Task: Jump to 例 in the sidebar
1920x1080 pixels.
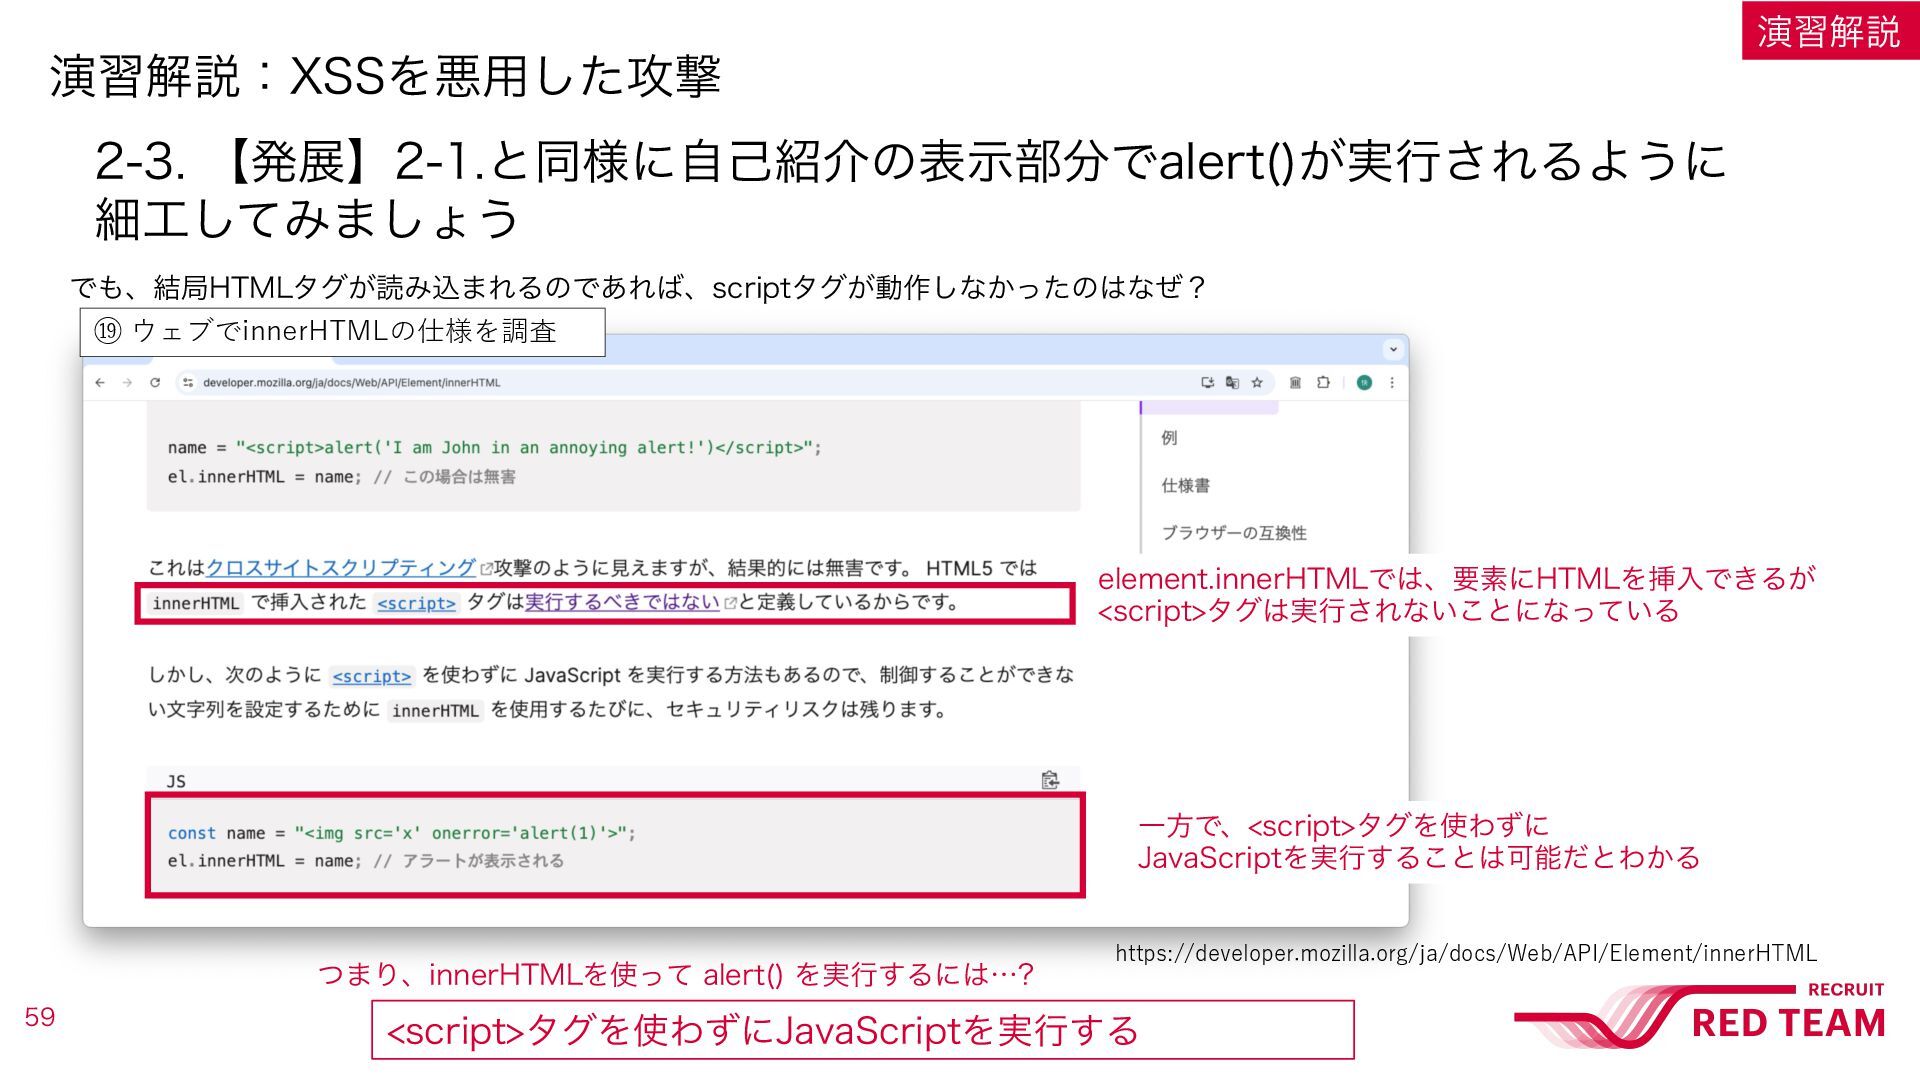Action: coord(1169,437)
